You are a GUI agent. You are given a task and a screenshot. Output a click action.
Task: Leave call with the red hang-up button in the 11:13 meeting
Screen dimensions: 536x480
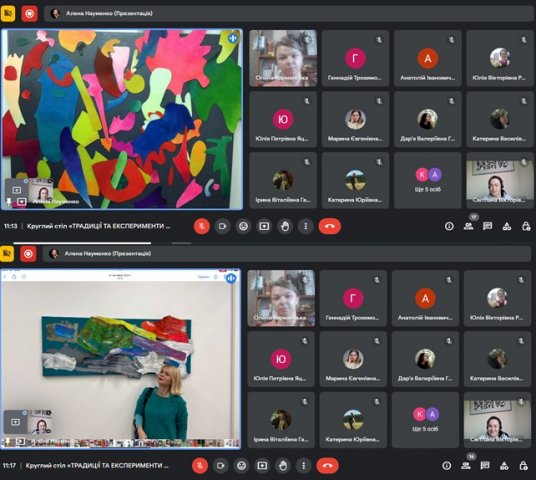pyautogui.click(x=330, y=226)
